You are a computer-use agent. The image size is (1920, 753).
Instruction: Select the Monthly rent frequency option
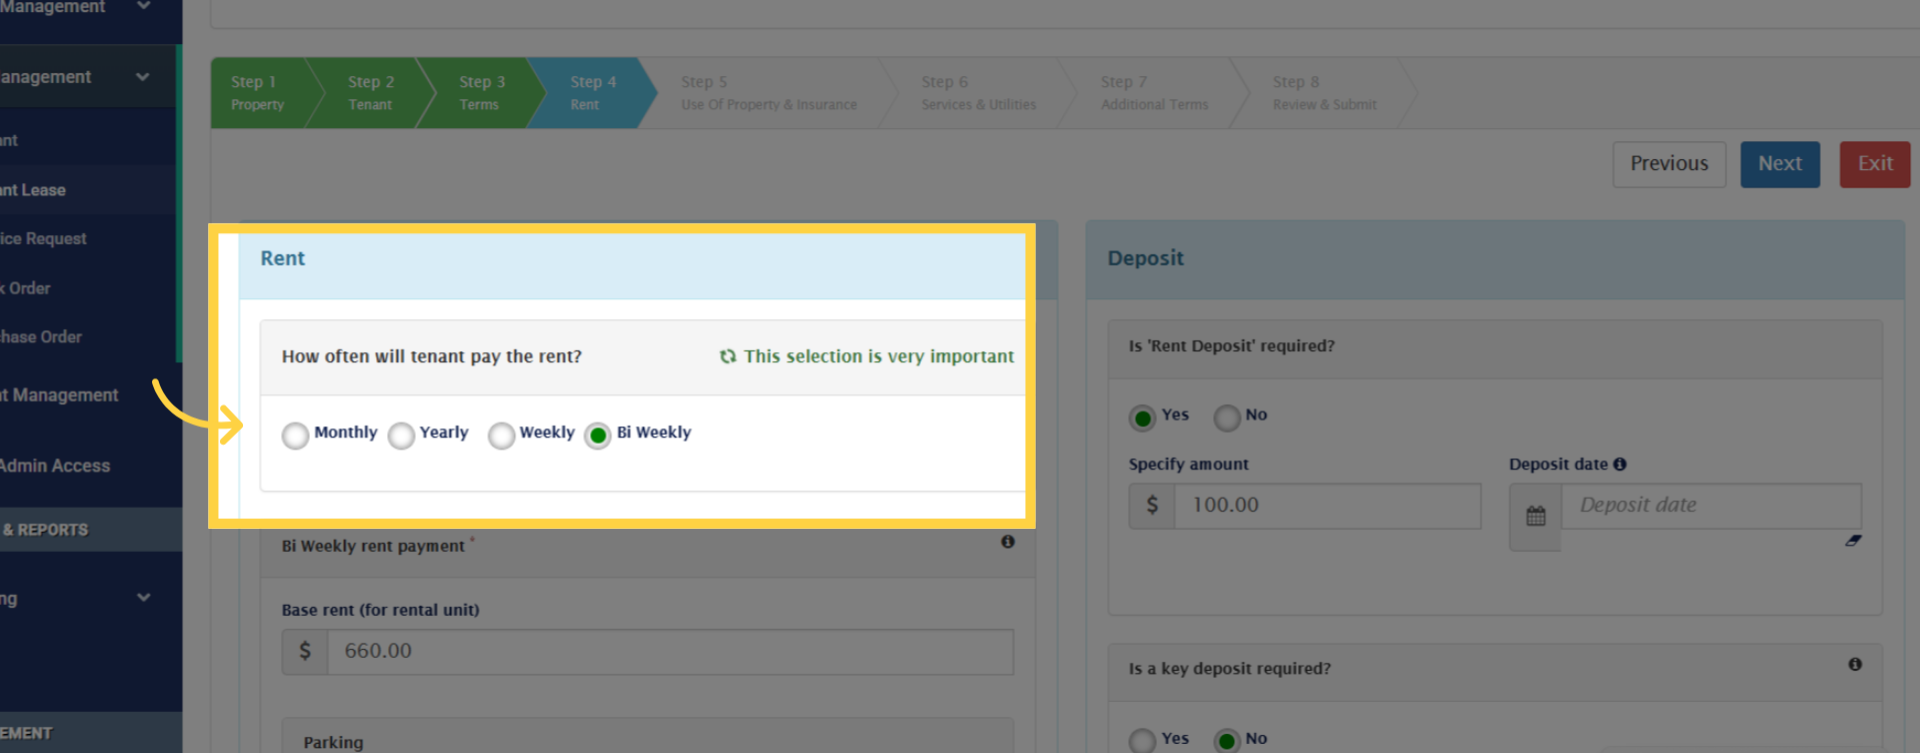click(x=295, y=436)
